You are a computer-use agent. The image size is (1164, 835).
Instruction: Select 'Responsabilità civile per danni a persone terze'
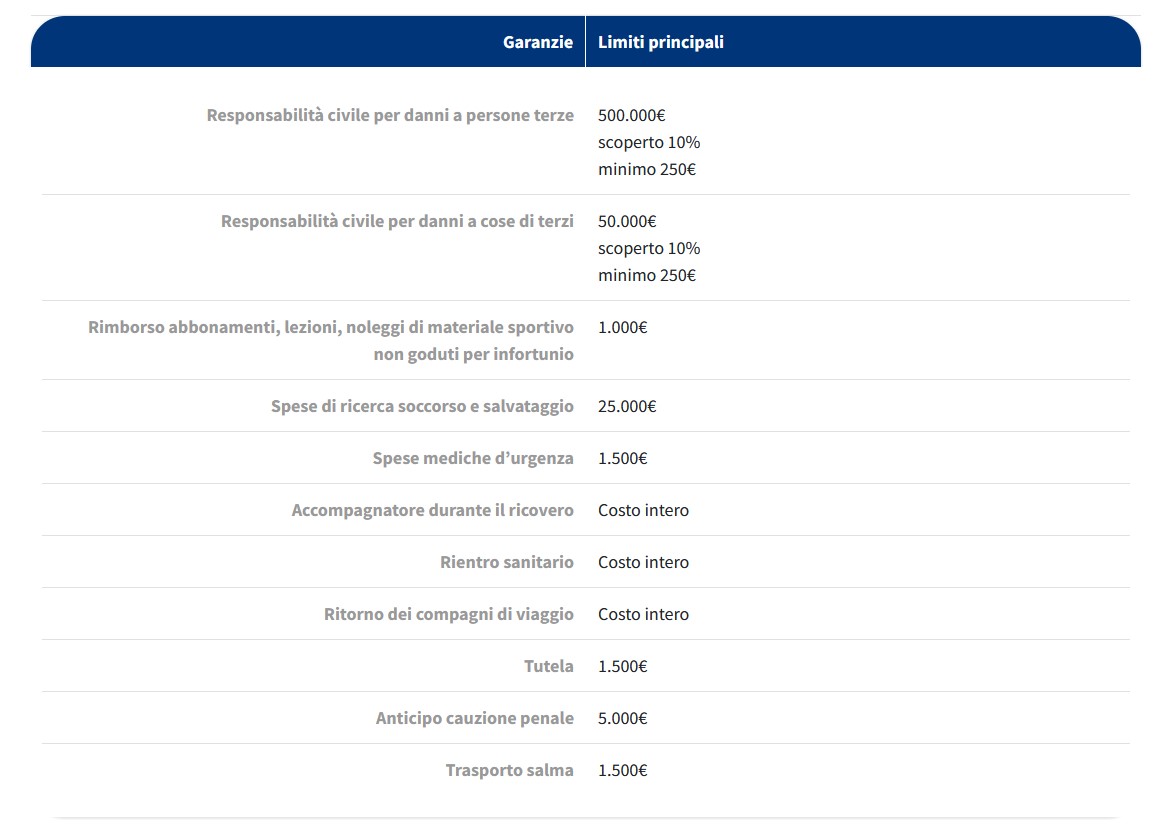pos(390,115)
